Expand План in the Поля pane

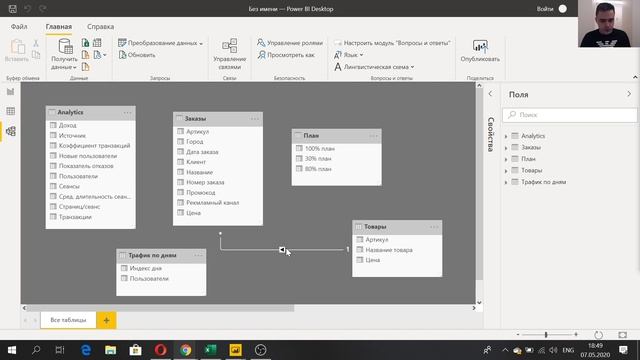point(506,159)
